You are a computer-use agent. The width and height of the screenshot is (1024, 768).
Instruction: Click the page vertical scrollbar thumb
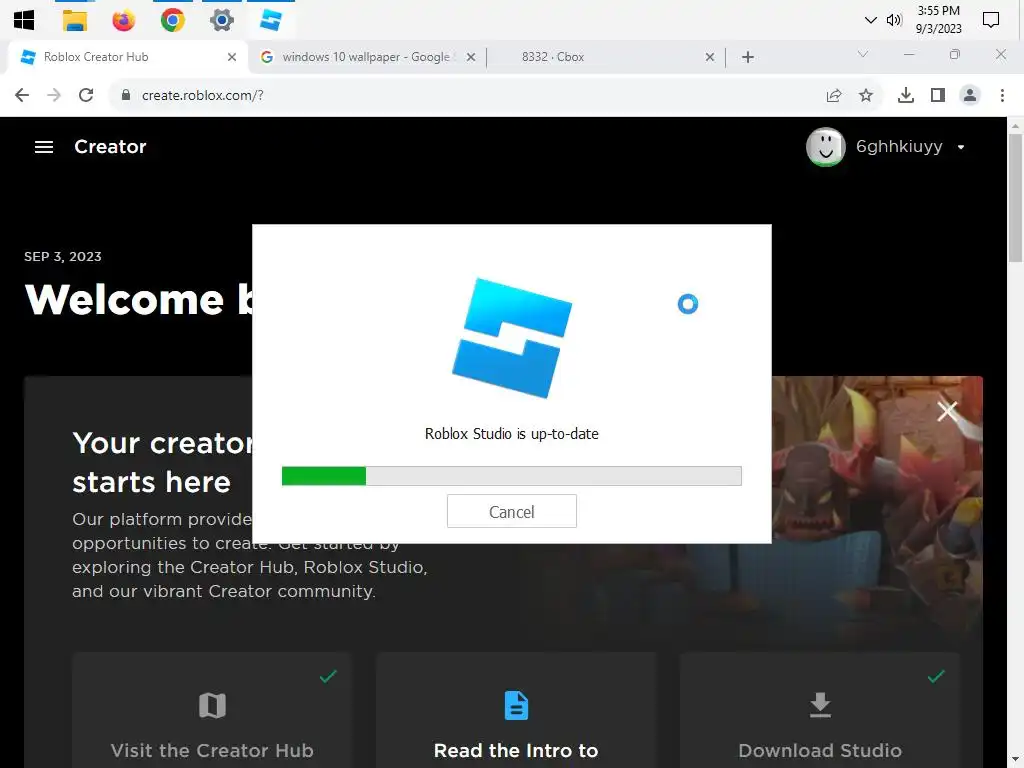(1016, 198)
